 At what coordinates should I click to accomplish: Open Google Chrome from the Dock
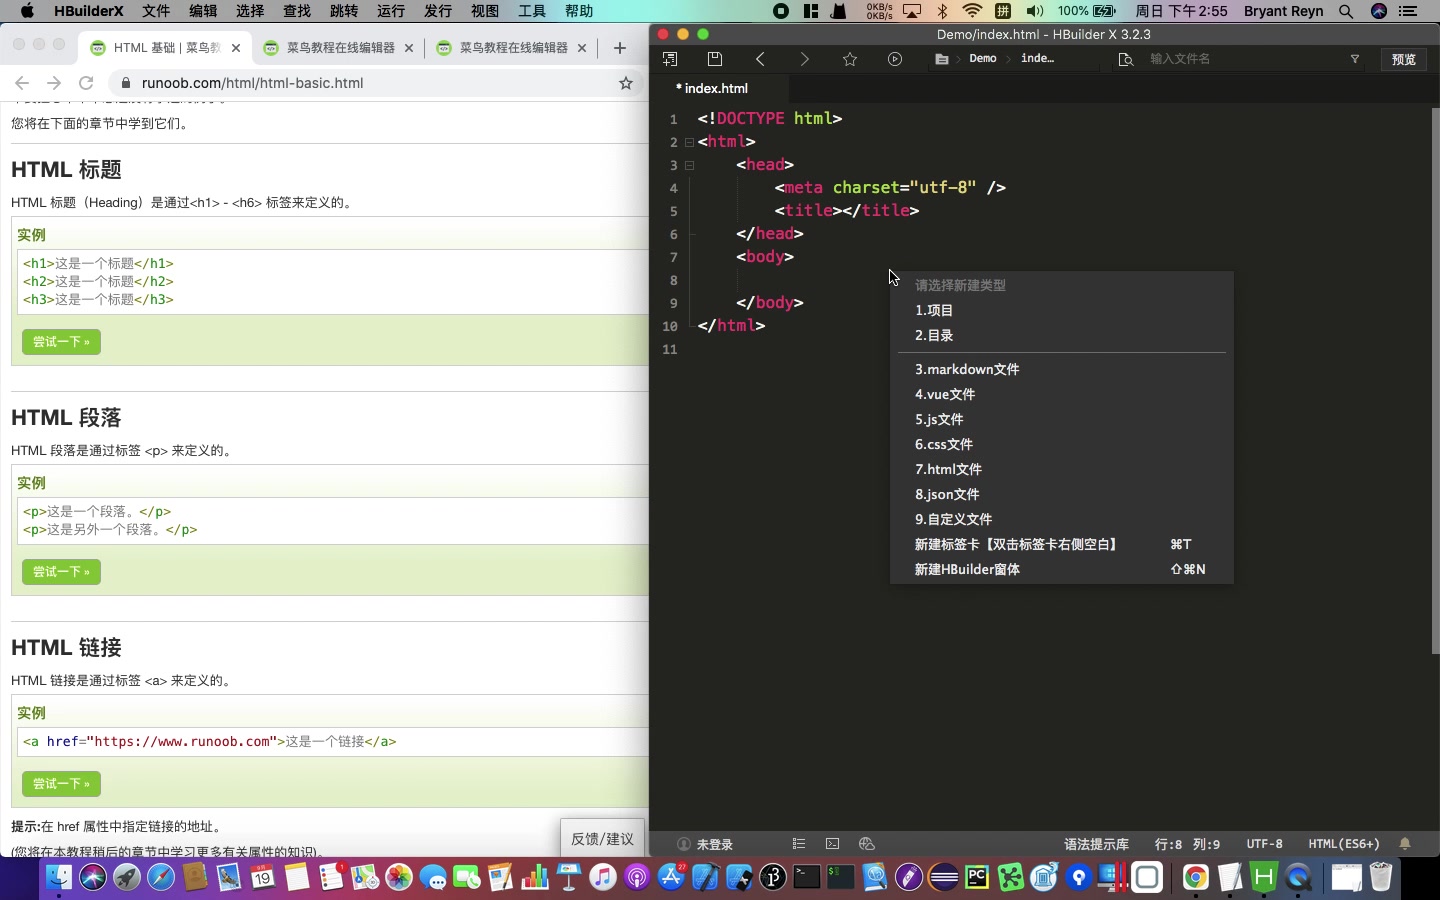pyautogui.click(x=1195, y=878)
